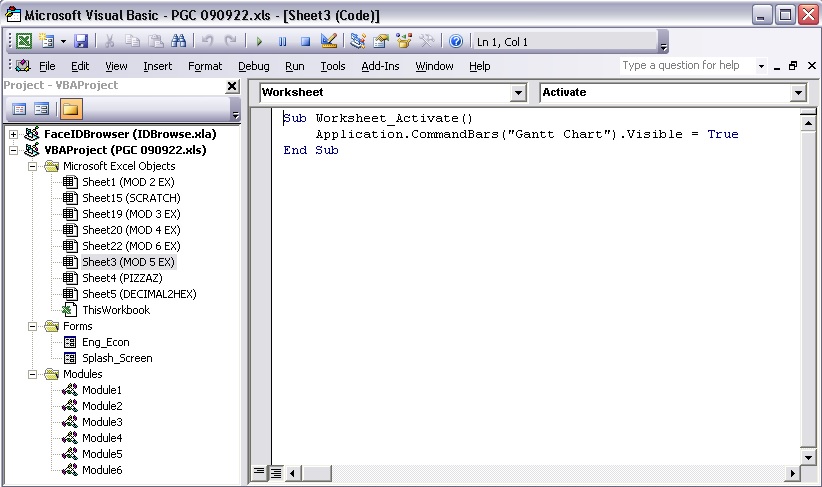This screenshot has height=487, width=822.
Task: Select Sheet1 (MOD 2 EX) in tree
Action: coord(128,182)
